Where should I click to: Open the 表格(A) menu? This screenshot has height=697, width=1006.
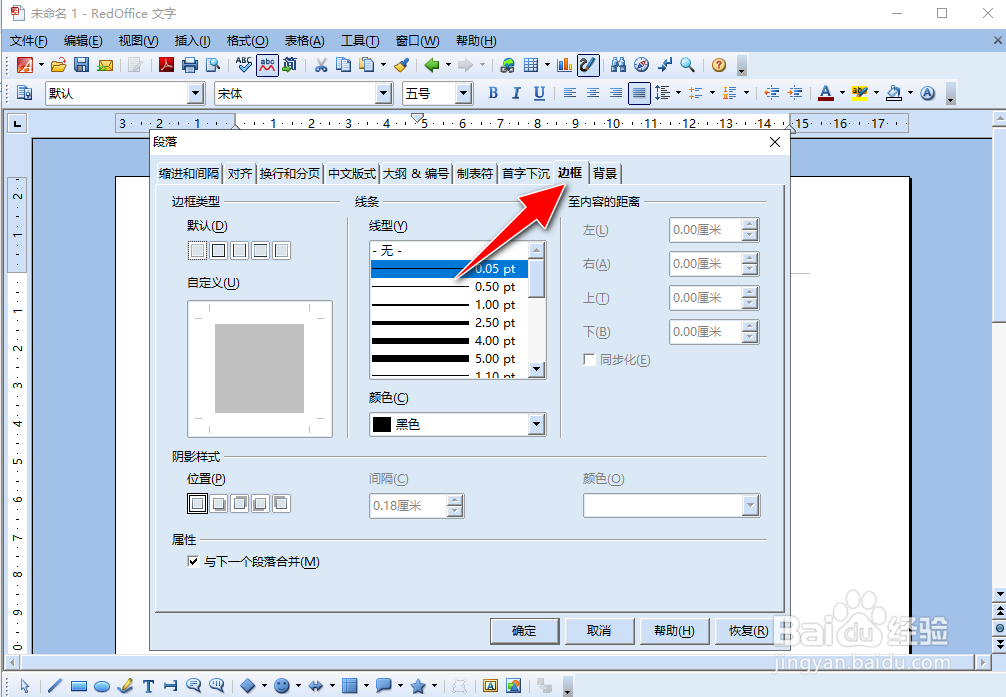pos(304,41)
